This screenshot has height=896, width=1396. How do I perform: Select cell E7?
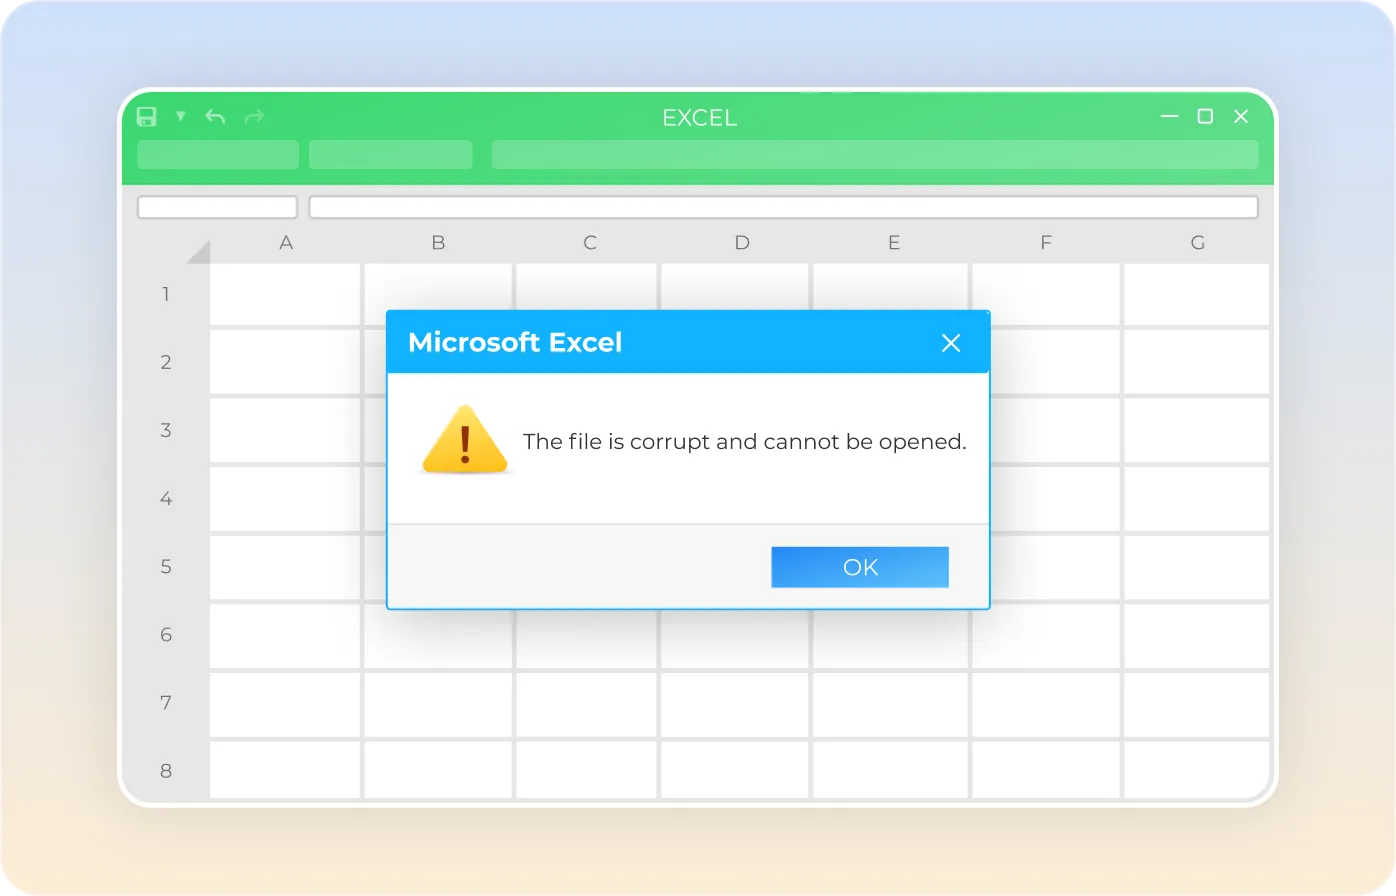pyautogui.click(x=890, y=705)
